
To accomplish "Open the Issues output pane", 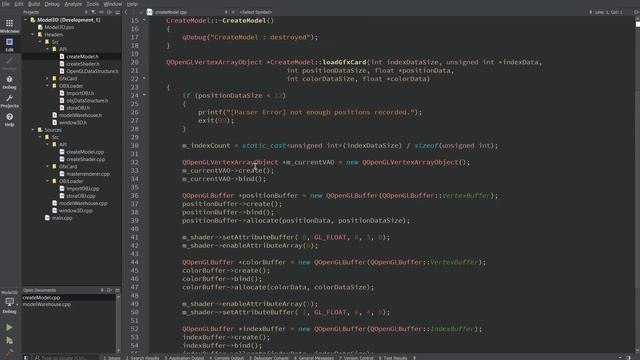I will pyautogui.click(x=112, y=358).
